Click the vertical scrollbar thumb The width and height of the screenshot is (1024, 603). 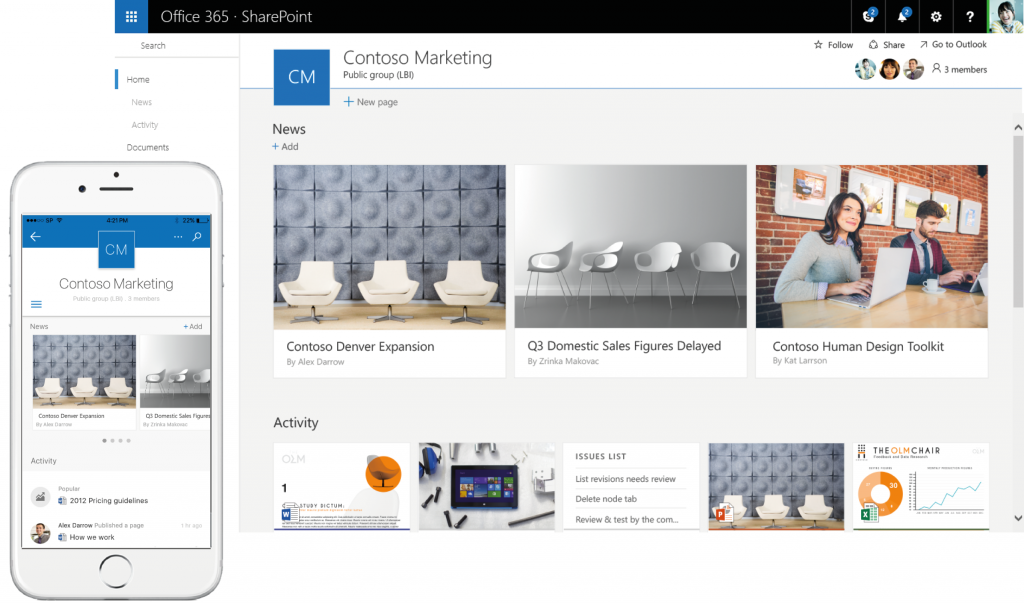click(1017, 221)
